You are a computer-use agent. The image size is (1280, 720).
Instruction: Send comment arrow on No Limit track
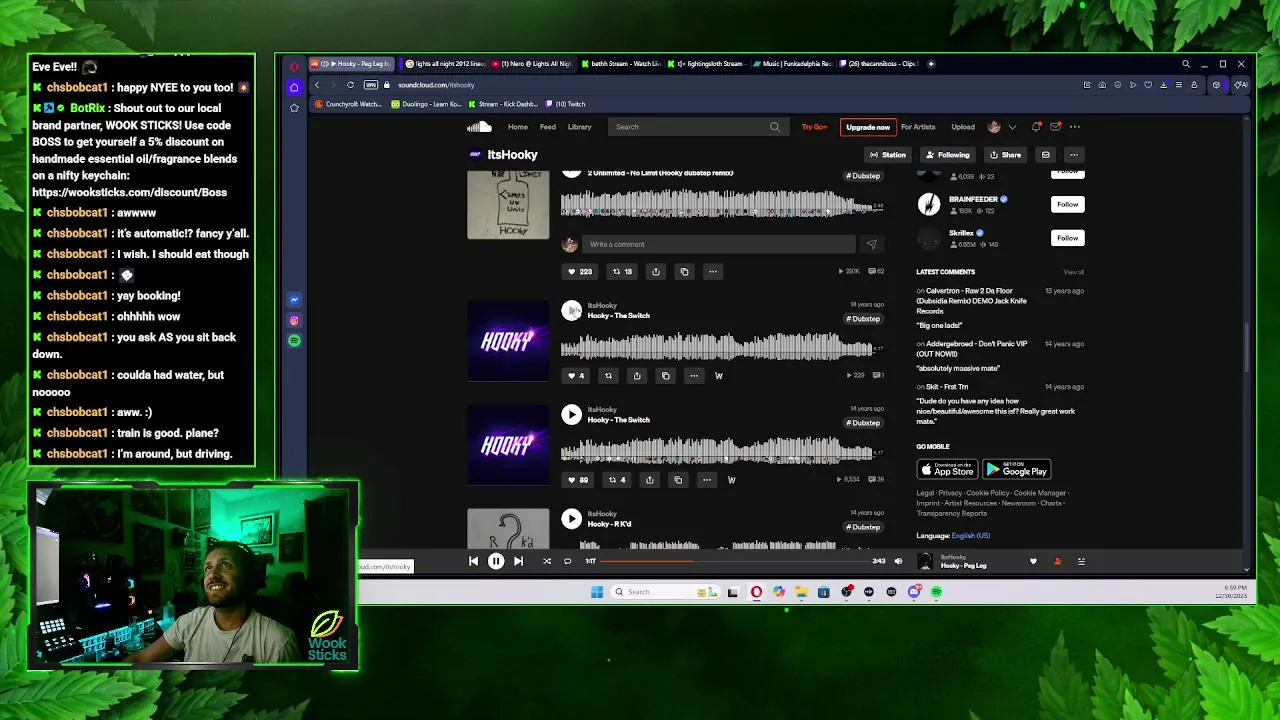pyautogui.click(x=871, y=244)
